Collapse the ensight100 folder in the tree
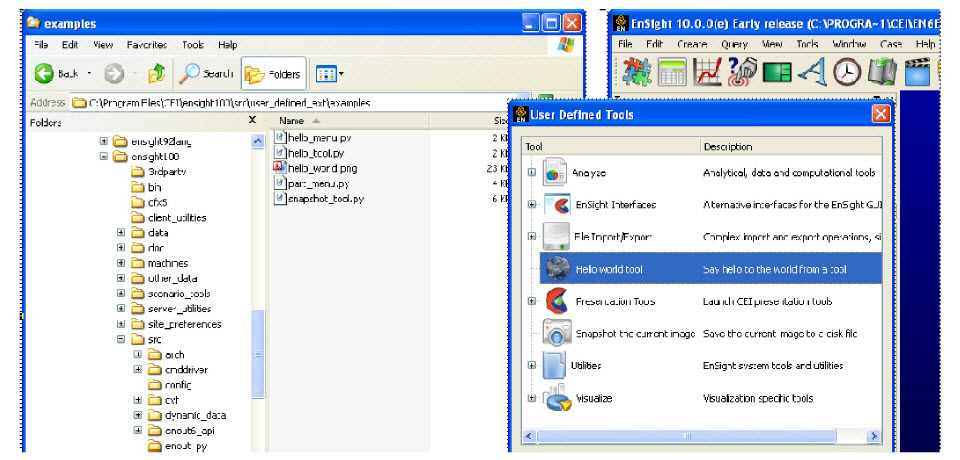This screenshot has height=460, width=960. (x=103, y=156)
